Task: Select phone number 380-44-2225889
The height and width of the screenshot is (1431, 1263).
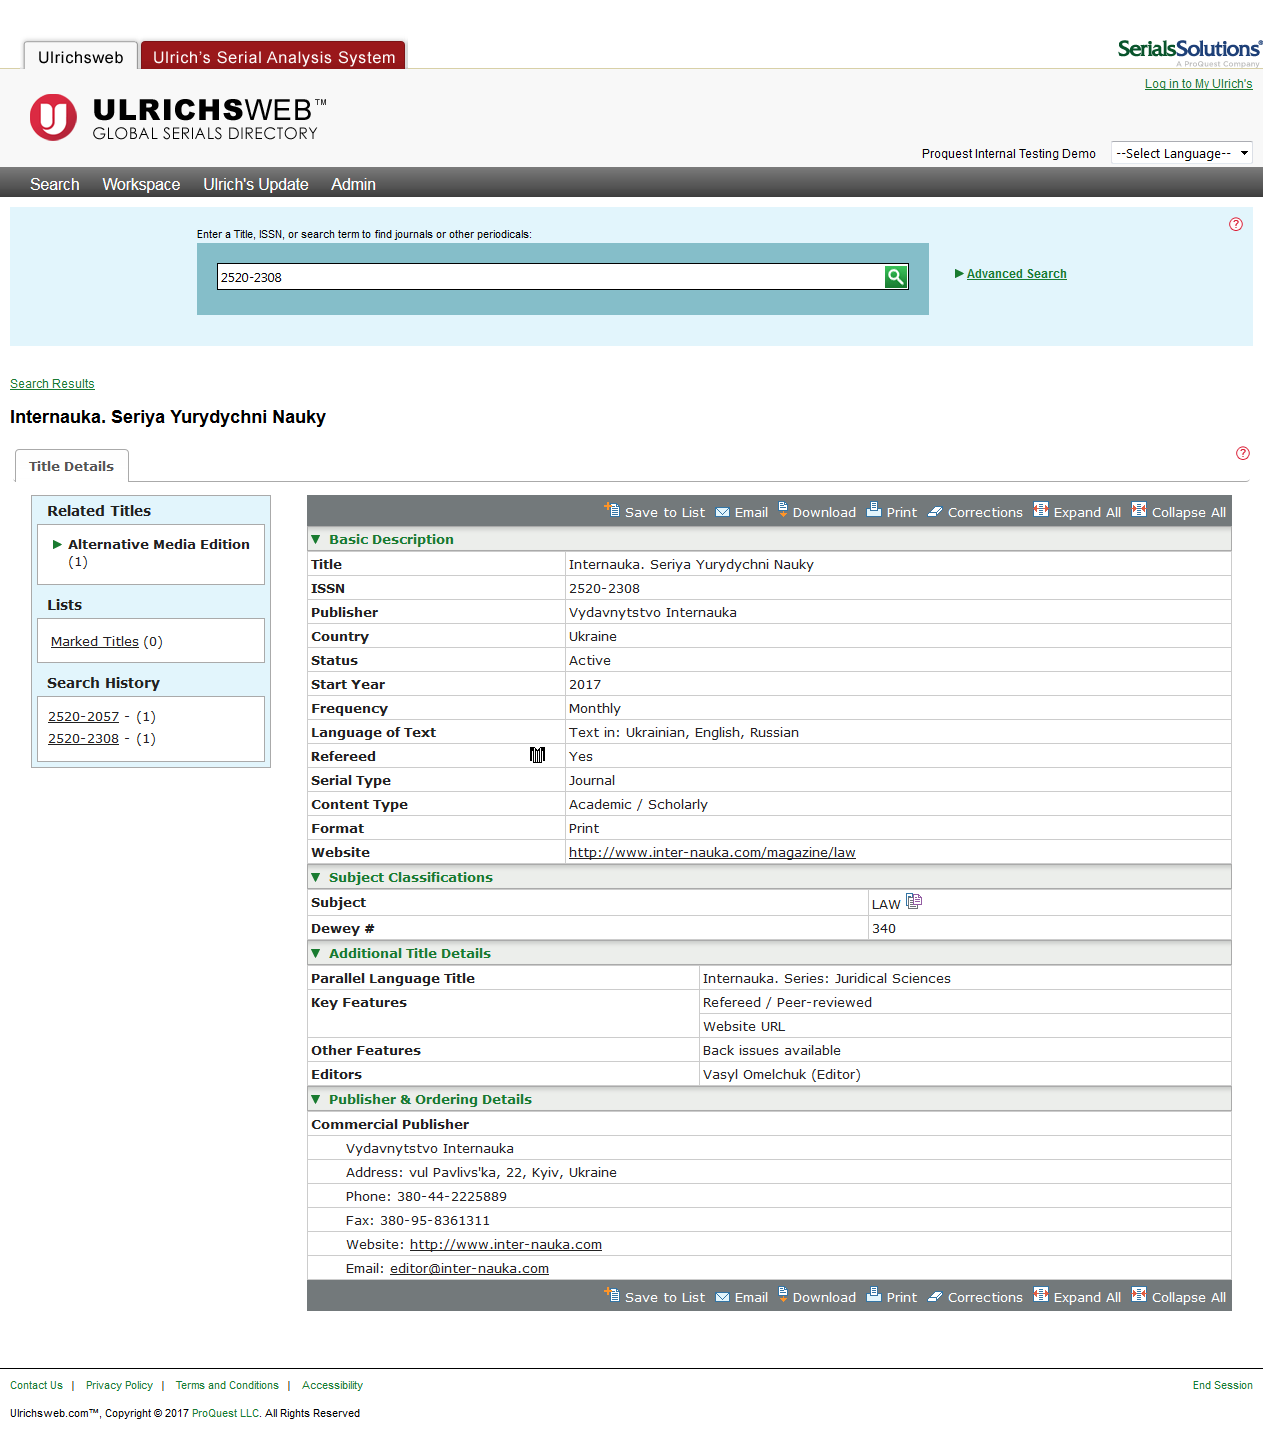Action: click(x=452, y=1196)
